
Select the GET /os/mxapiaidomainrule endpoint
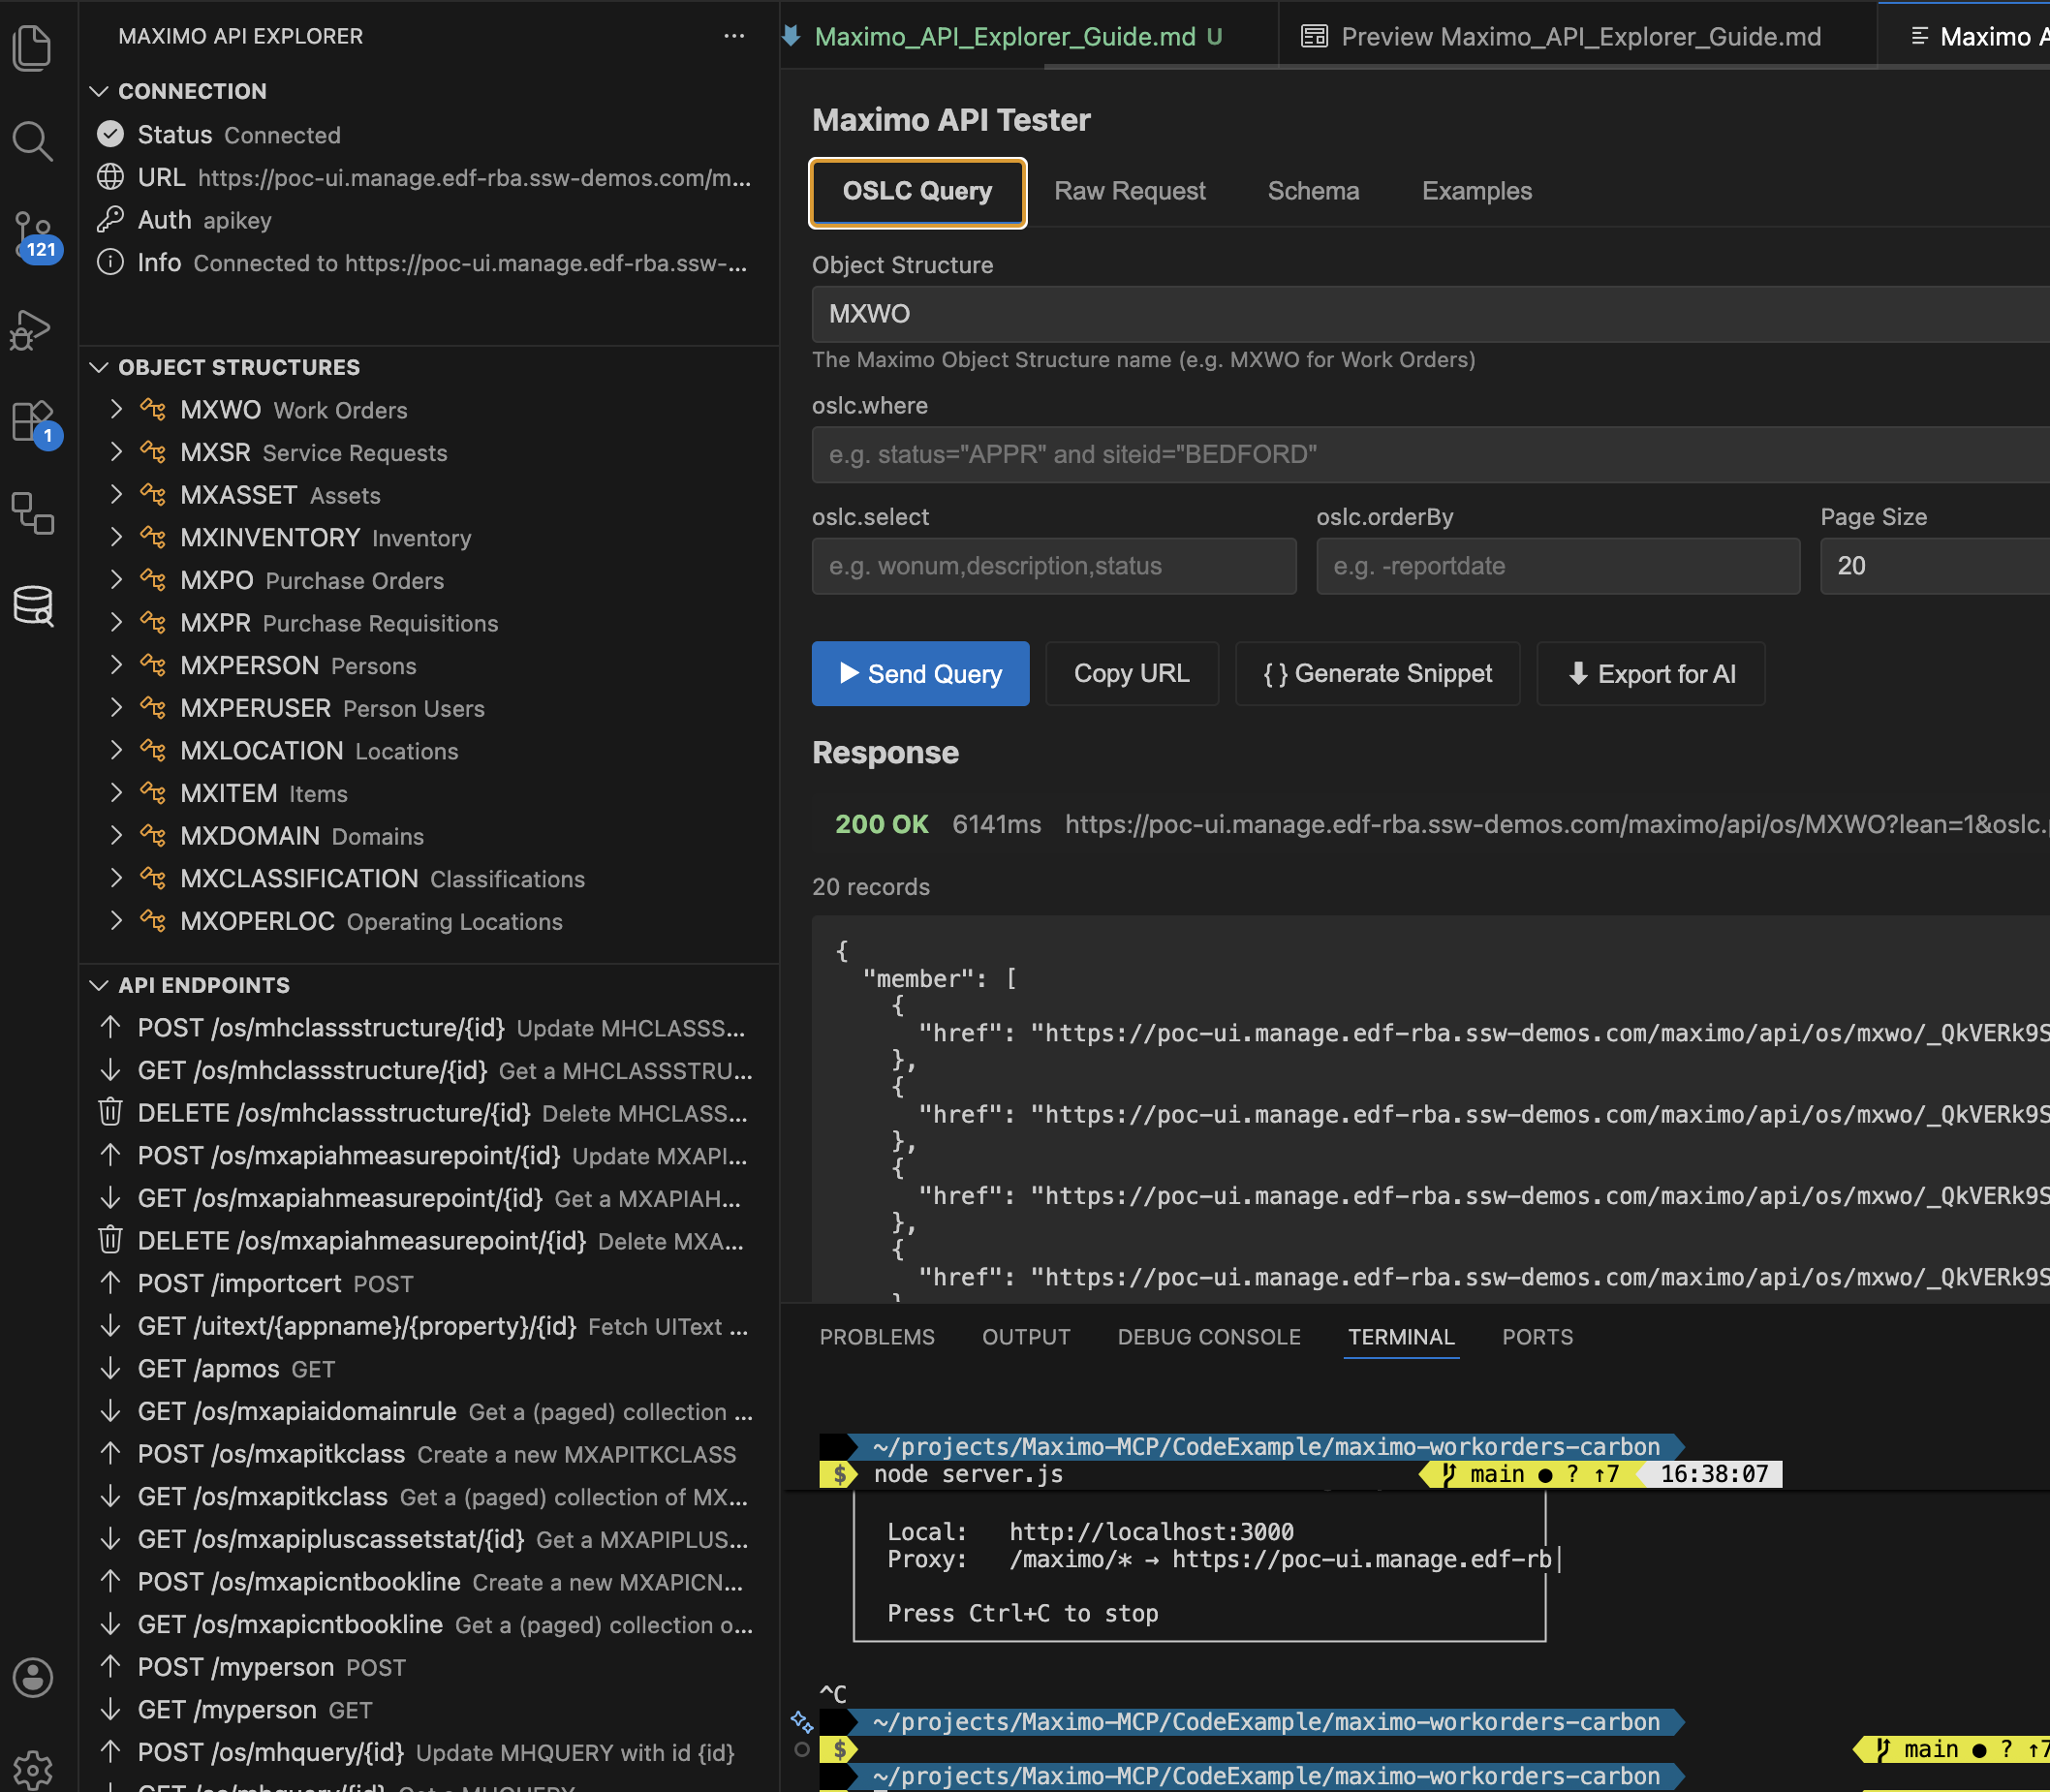(x=430, y=1411)
